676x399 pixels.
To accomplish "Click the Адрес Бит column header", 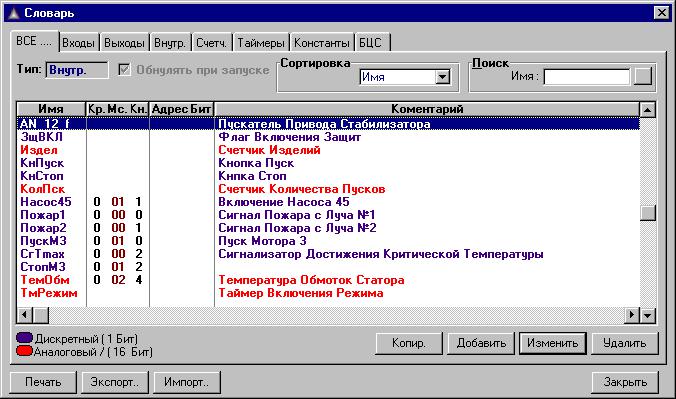I will point(182,109).
